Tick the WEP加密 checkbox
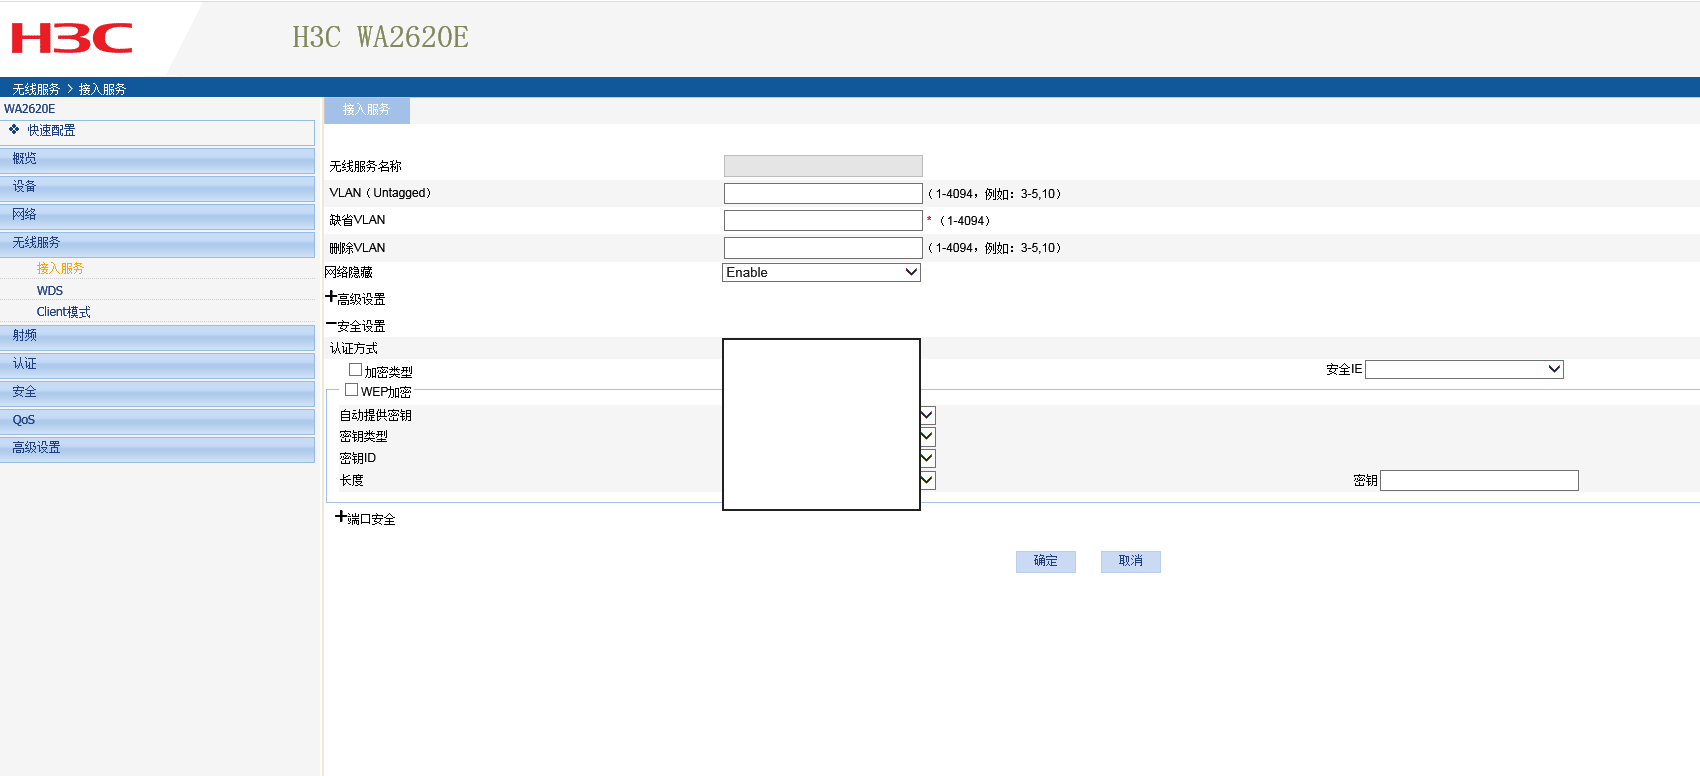Viewport: 1700px width, 776px height. point(351,390)
